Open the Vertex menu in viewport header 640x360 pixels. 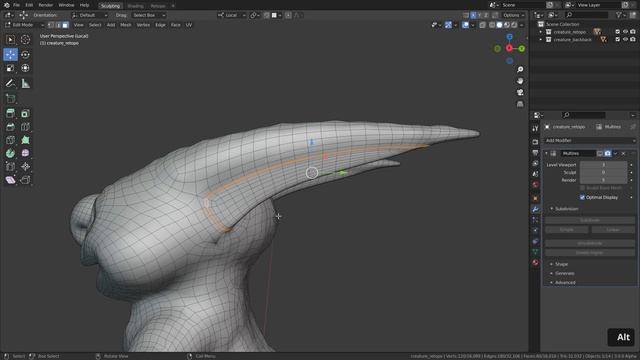tap(143, 25)
